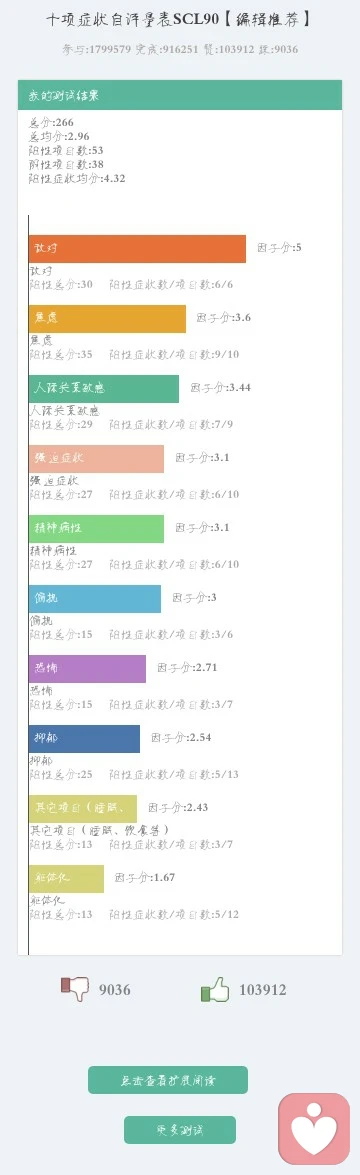Select the green interpersonal sensitivity bar
This screenshot has height=1175, width=360.
pos(104,389)
